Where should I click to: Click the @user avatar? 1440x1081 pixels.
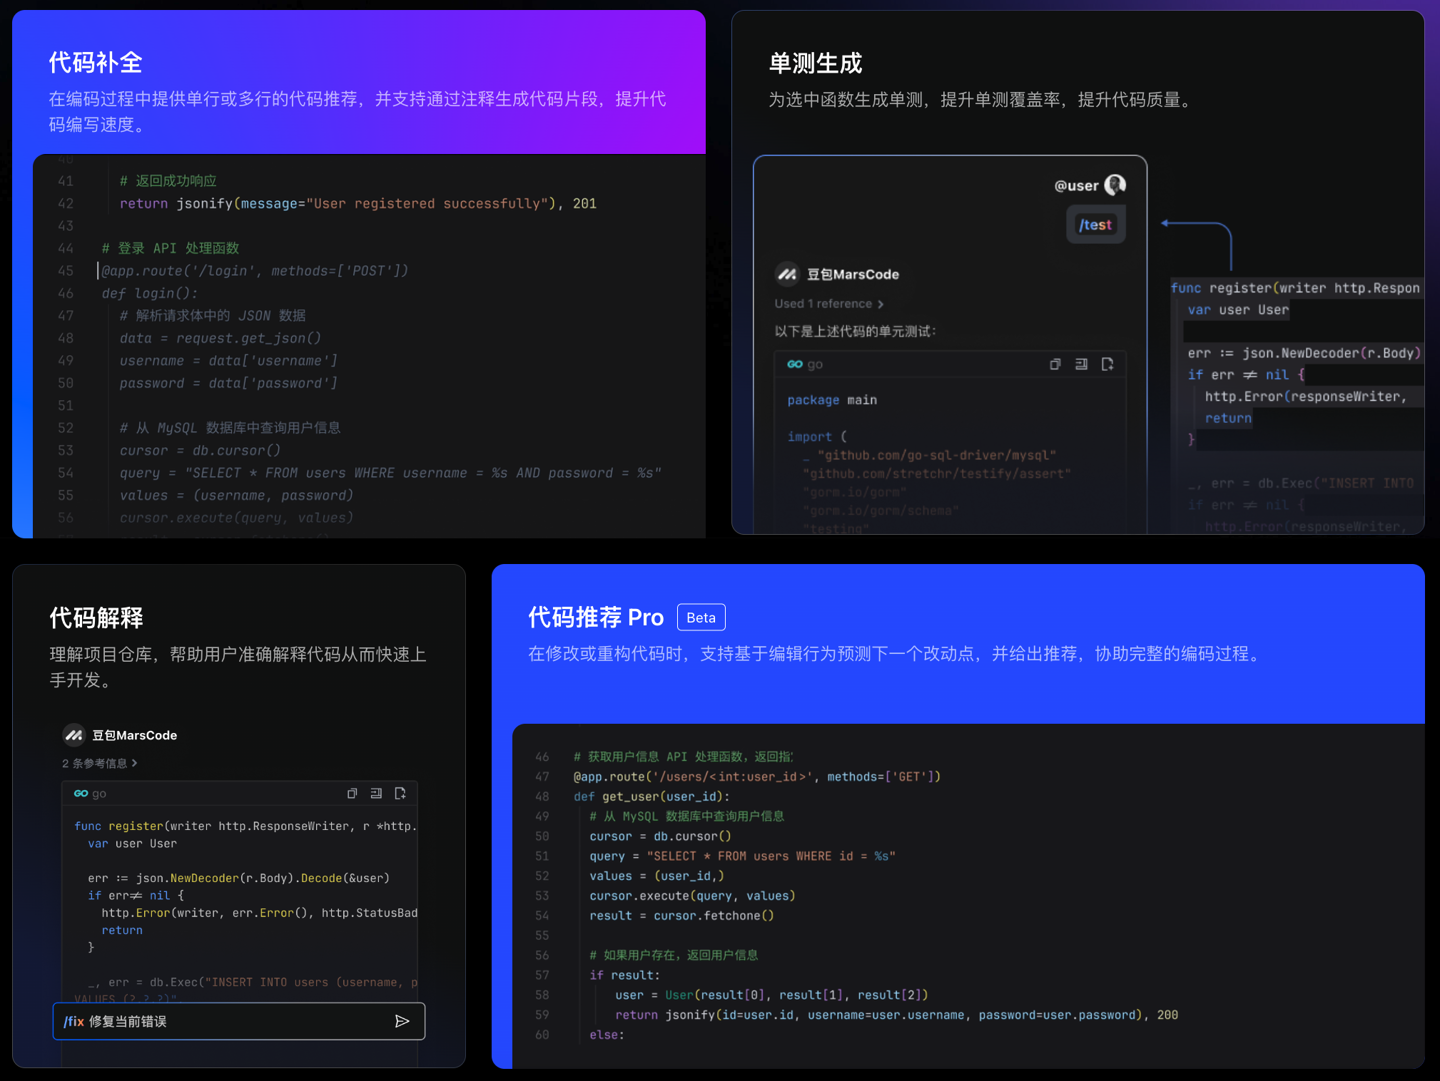(1115, 184)
